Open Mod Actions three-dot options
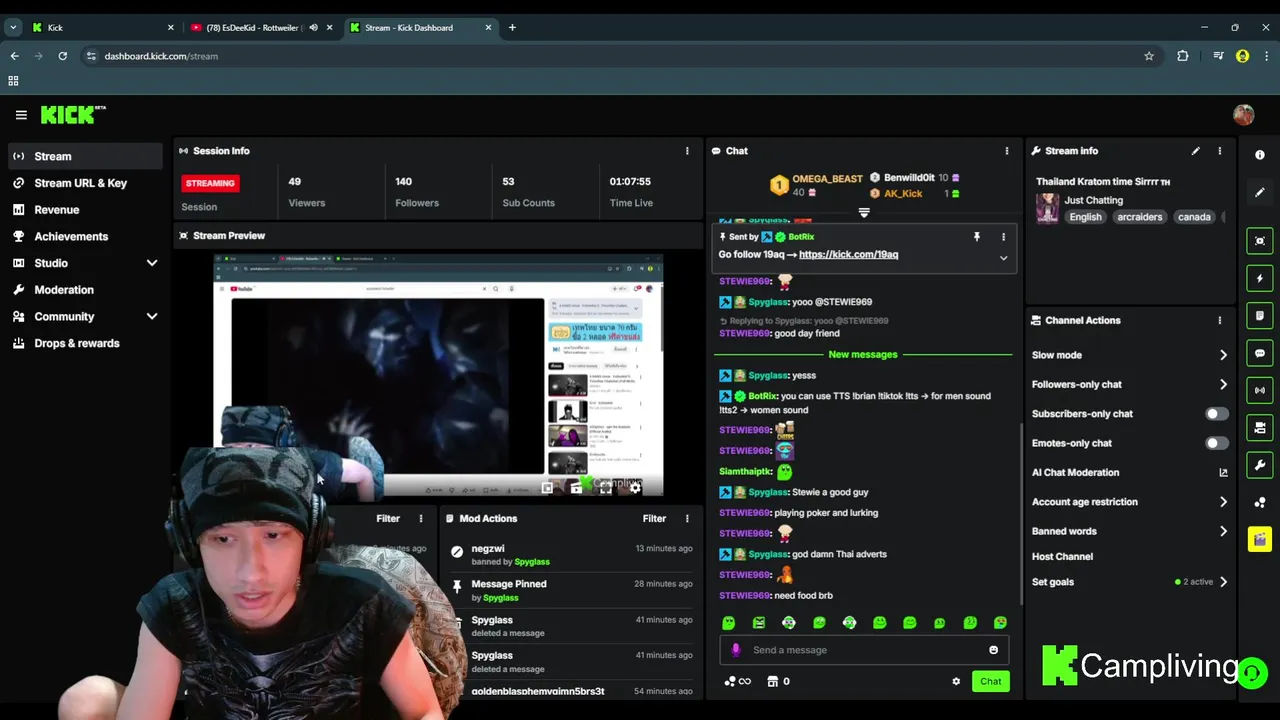 tap(687, 519)
